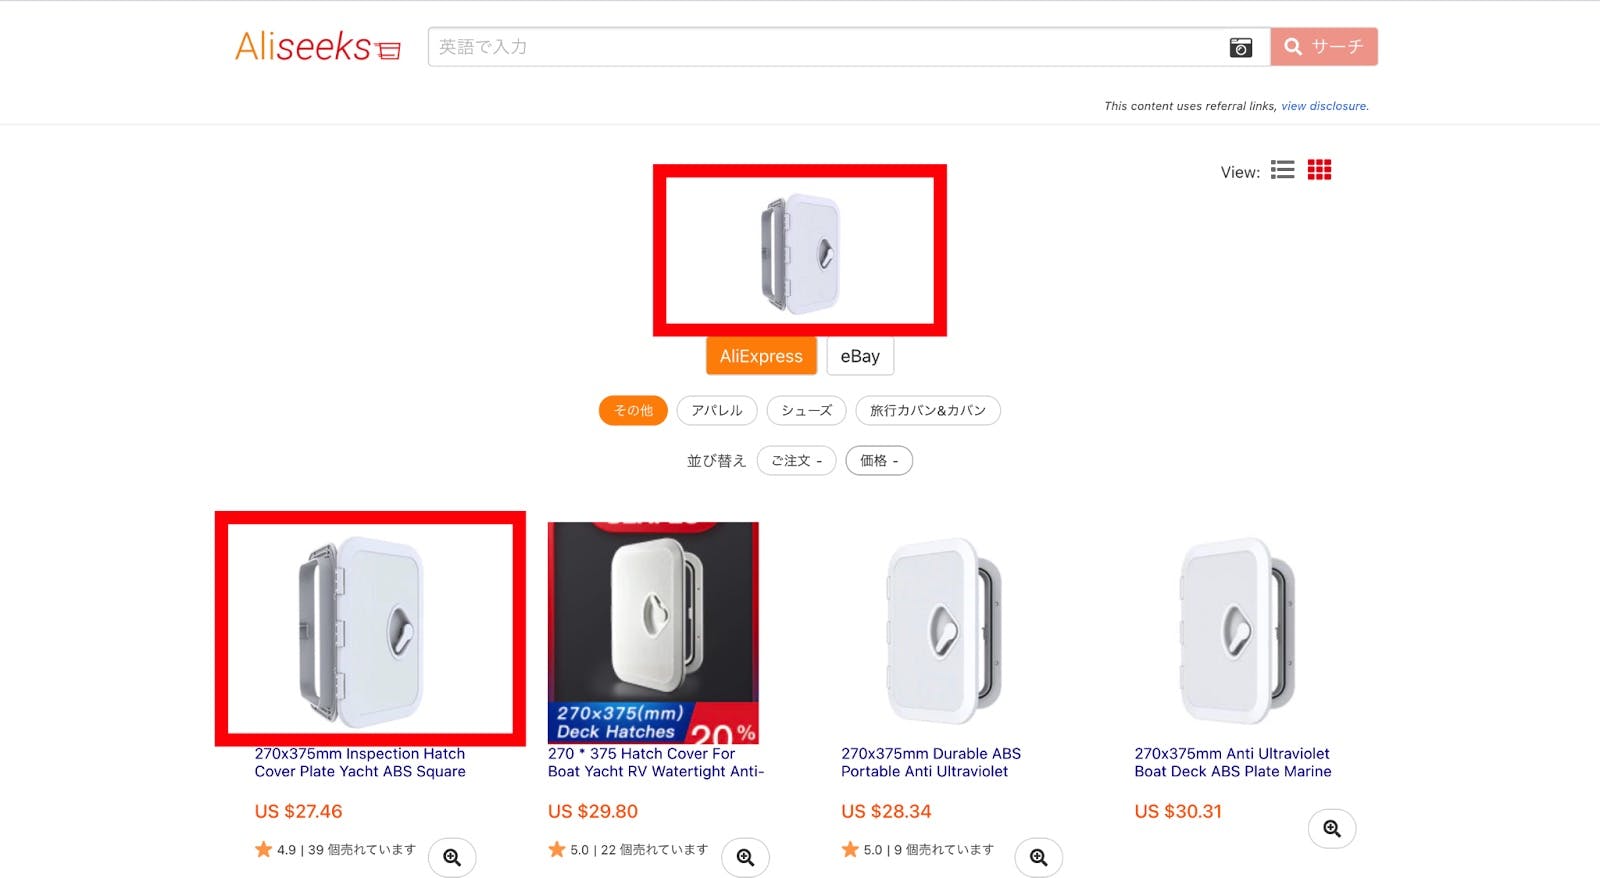Toggle the シューズ category filter
The height and width of the screenshot is (878, 1600).
tap(806, 410)
